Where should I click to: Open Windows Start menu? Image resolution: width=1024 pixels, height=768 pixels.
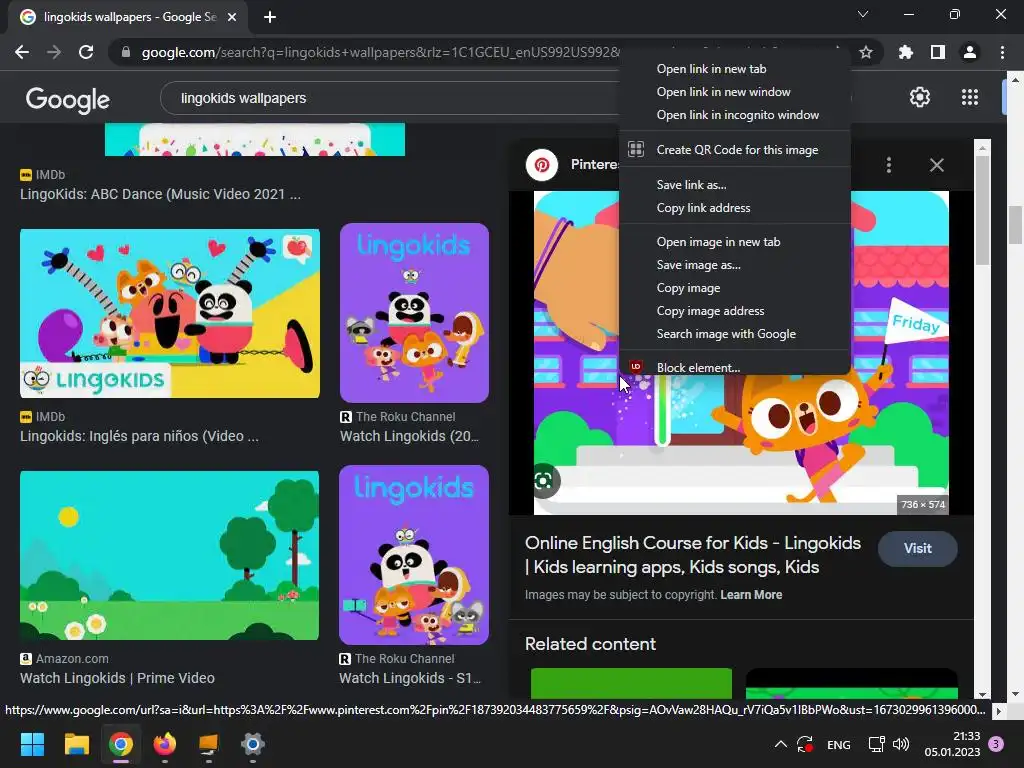click(x=32, y=744)
